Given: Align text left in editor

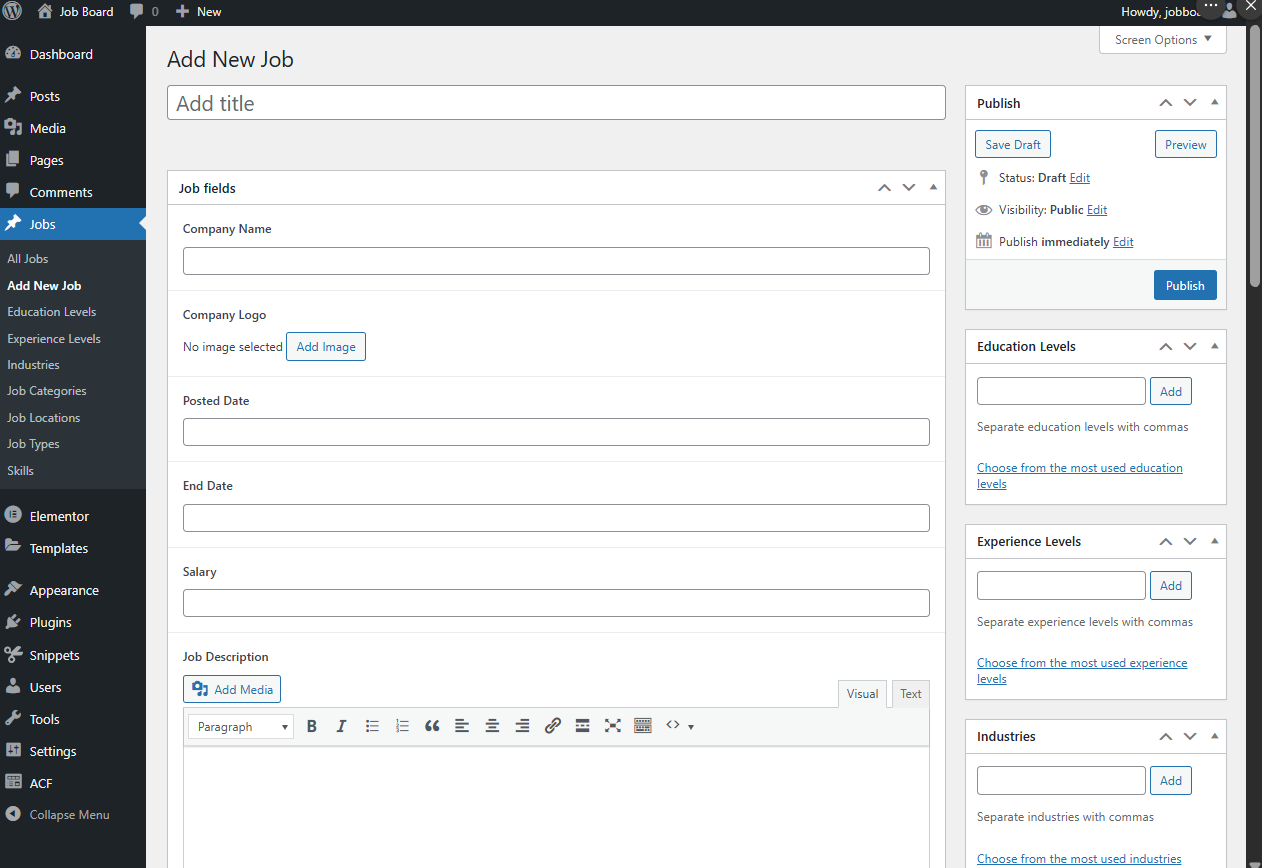Looking at the screenshot, I should [x=462, y=726].
